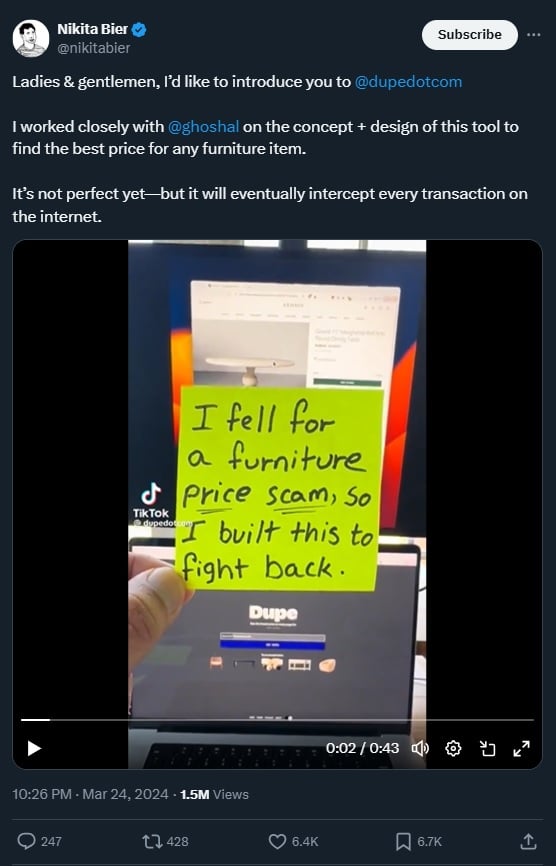Toggle picture-in-picture mode
The height and width of the screenshot is (866, 556).
[x=487, y=748]
